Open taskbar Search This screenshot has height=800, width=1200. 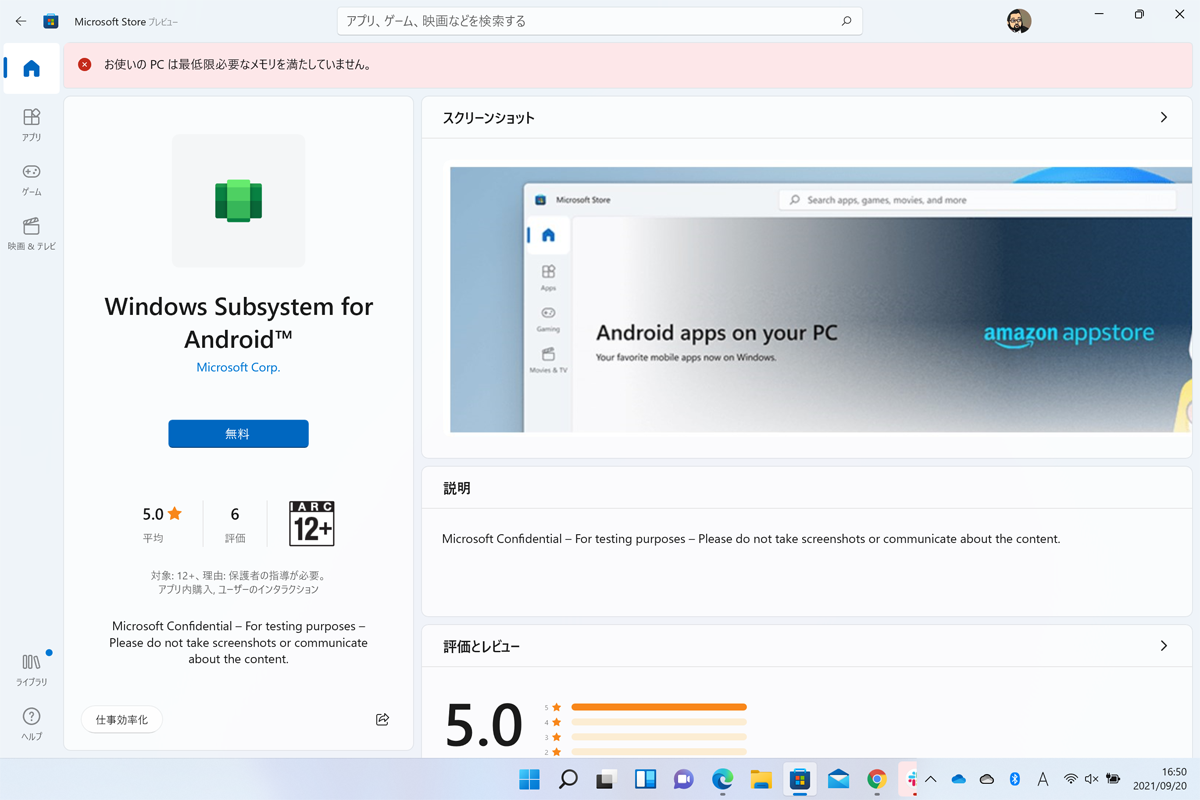click(568, 780)
